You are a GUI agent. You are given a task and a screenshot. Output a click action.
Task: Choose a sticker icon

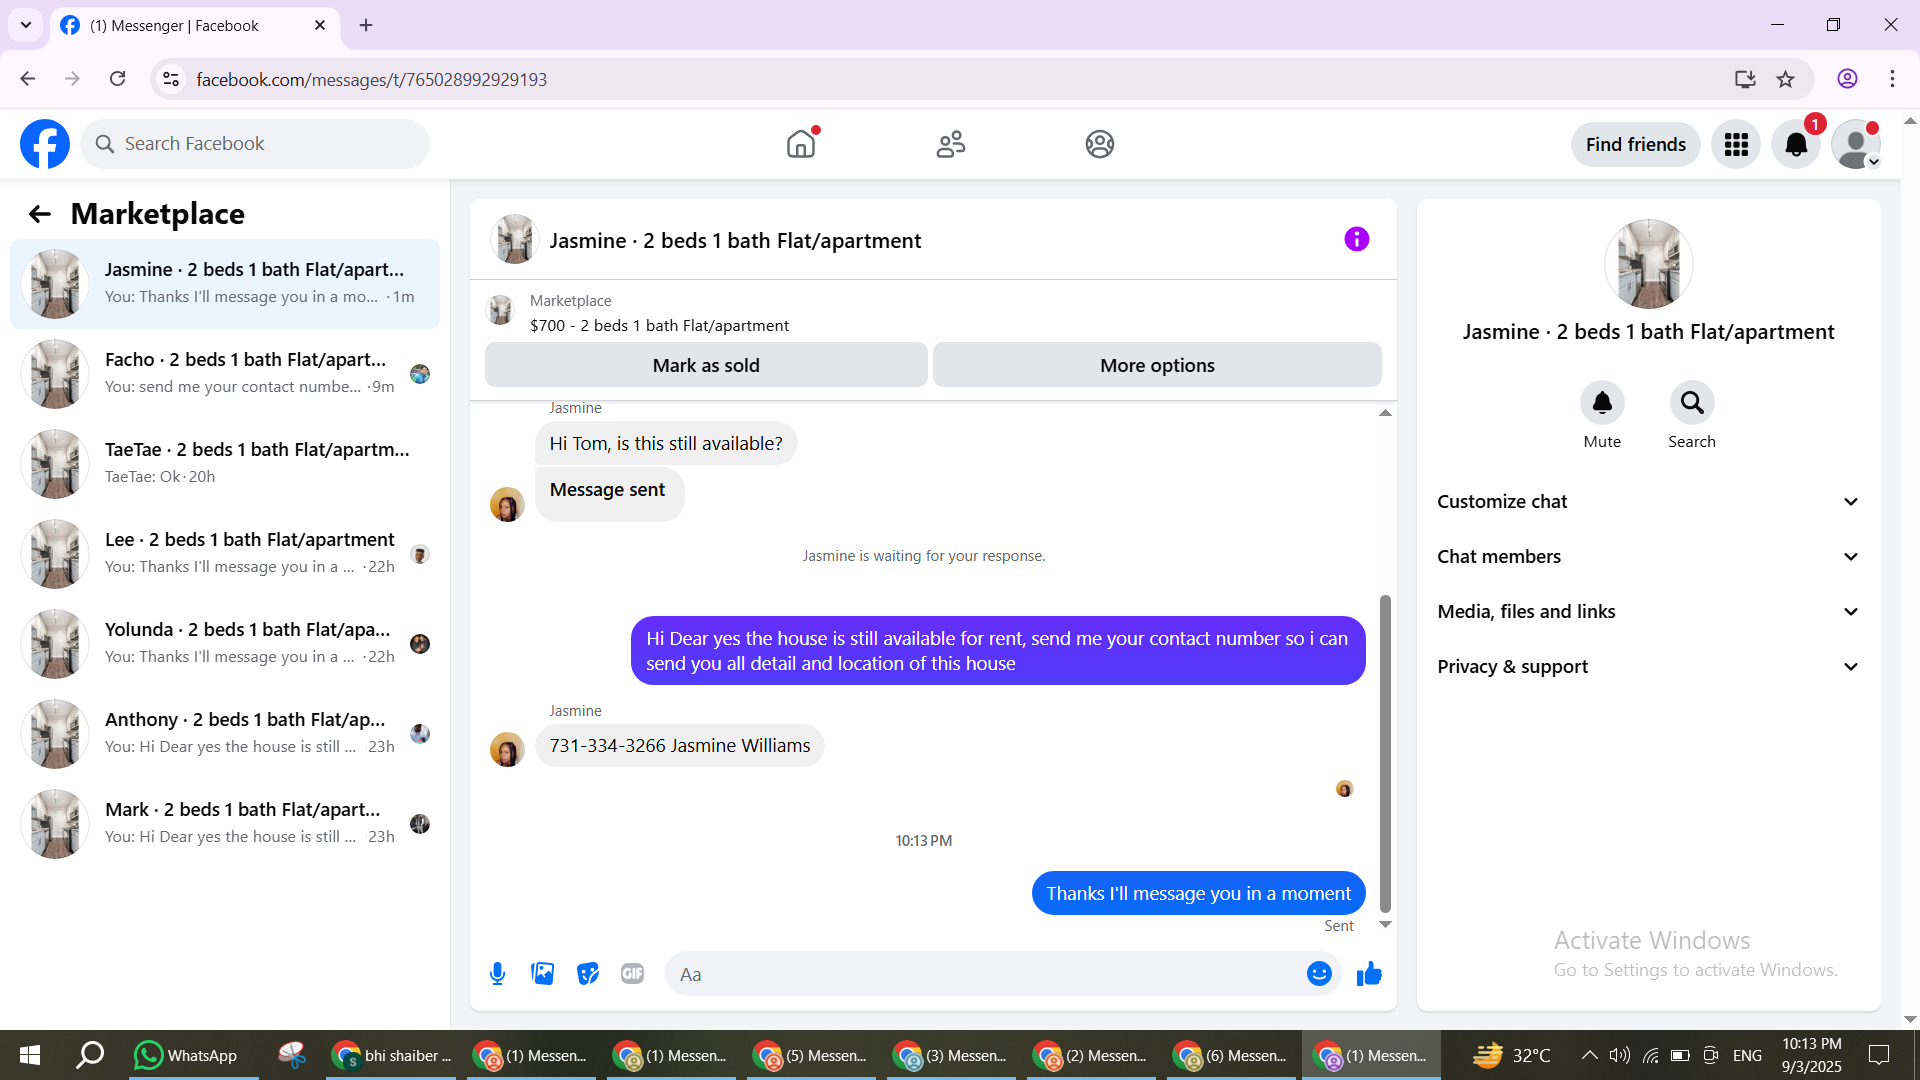588,974
